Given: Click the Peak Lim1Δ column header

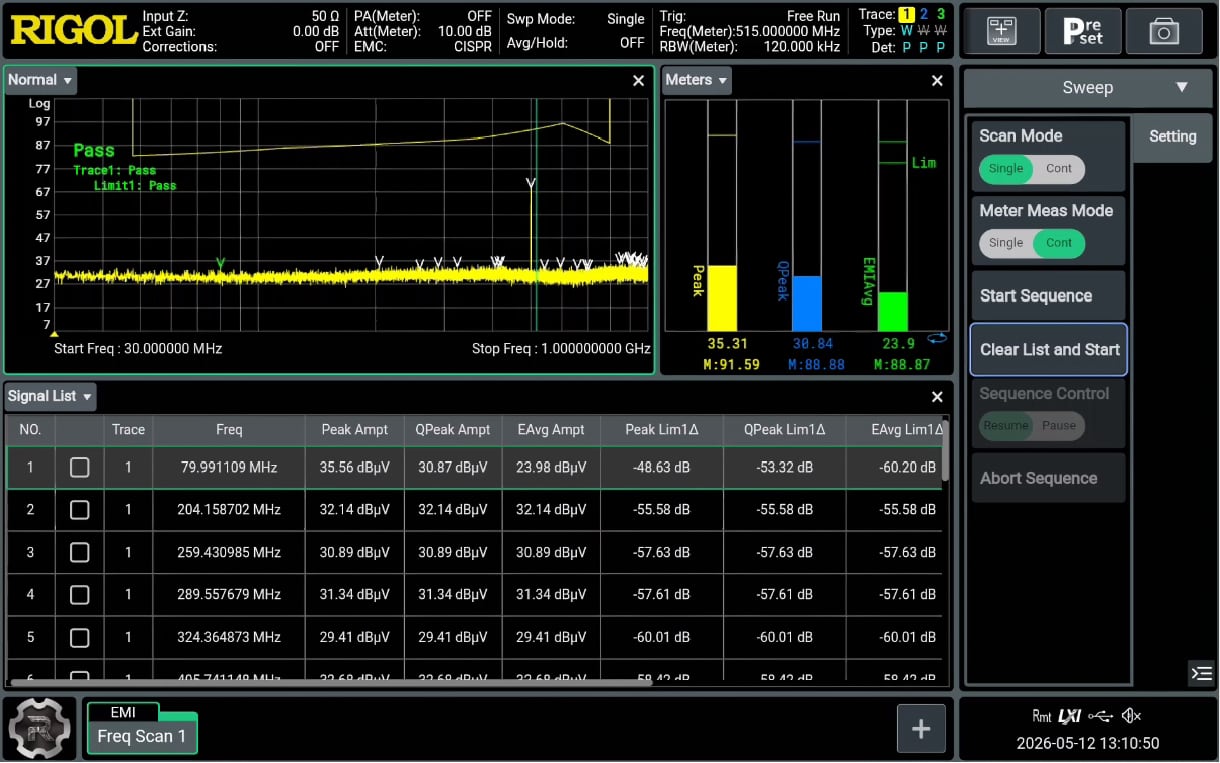Looking at the screenshot, I should point(662,430).
